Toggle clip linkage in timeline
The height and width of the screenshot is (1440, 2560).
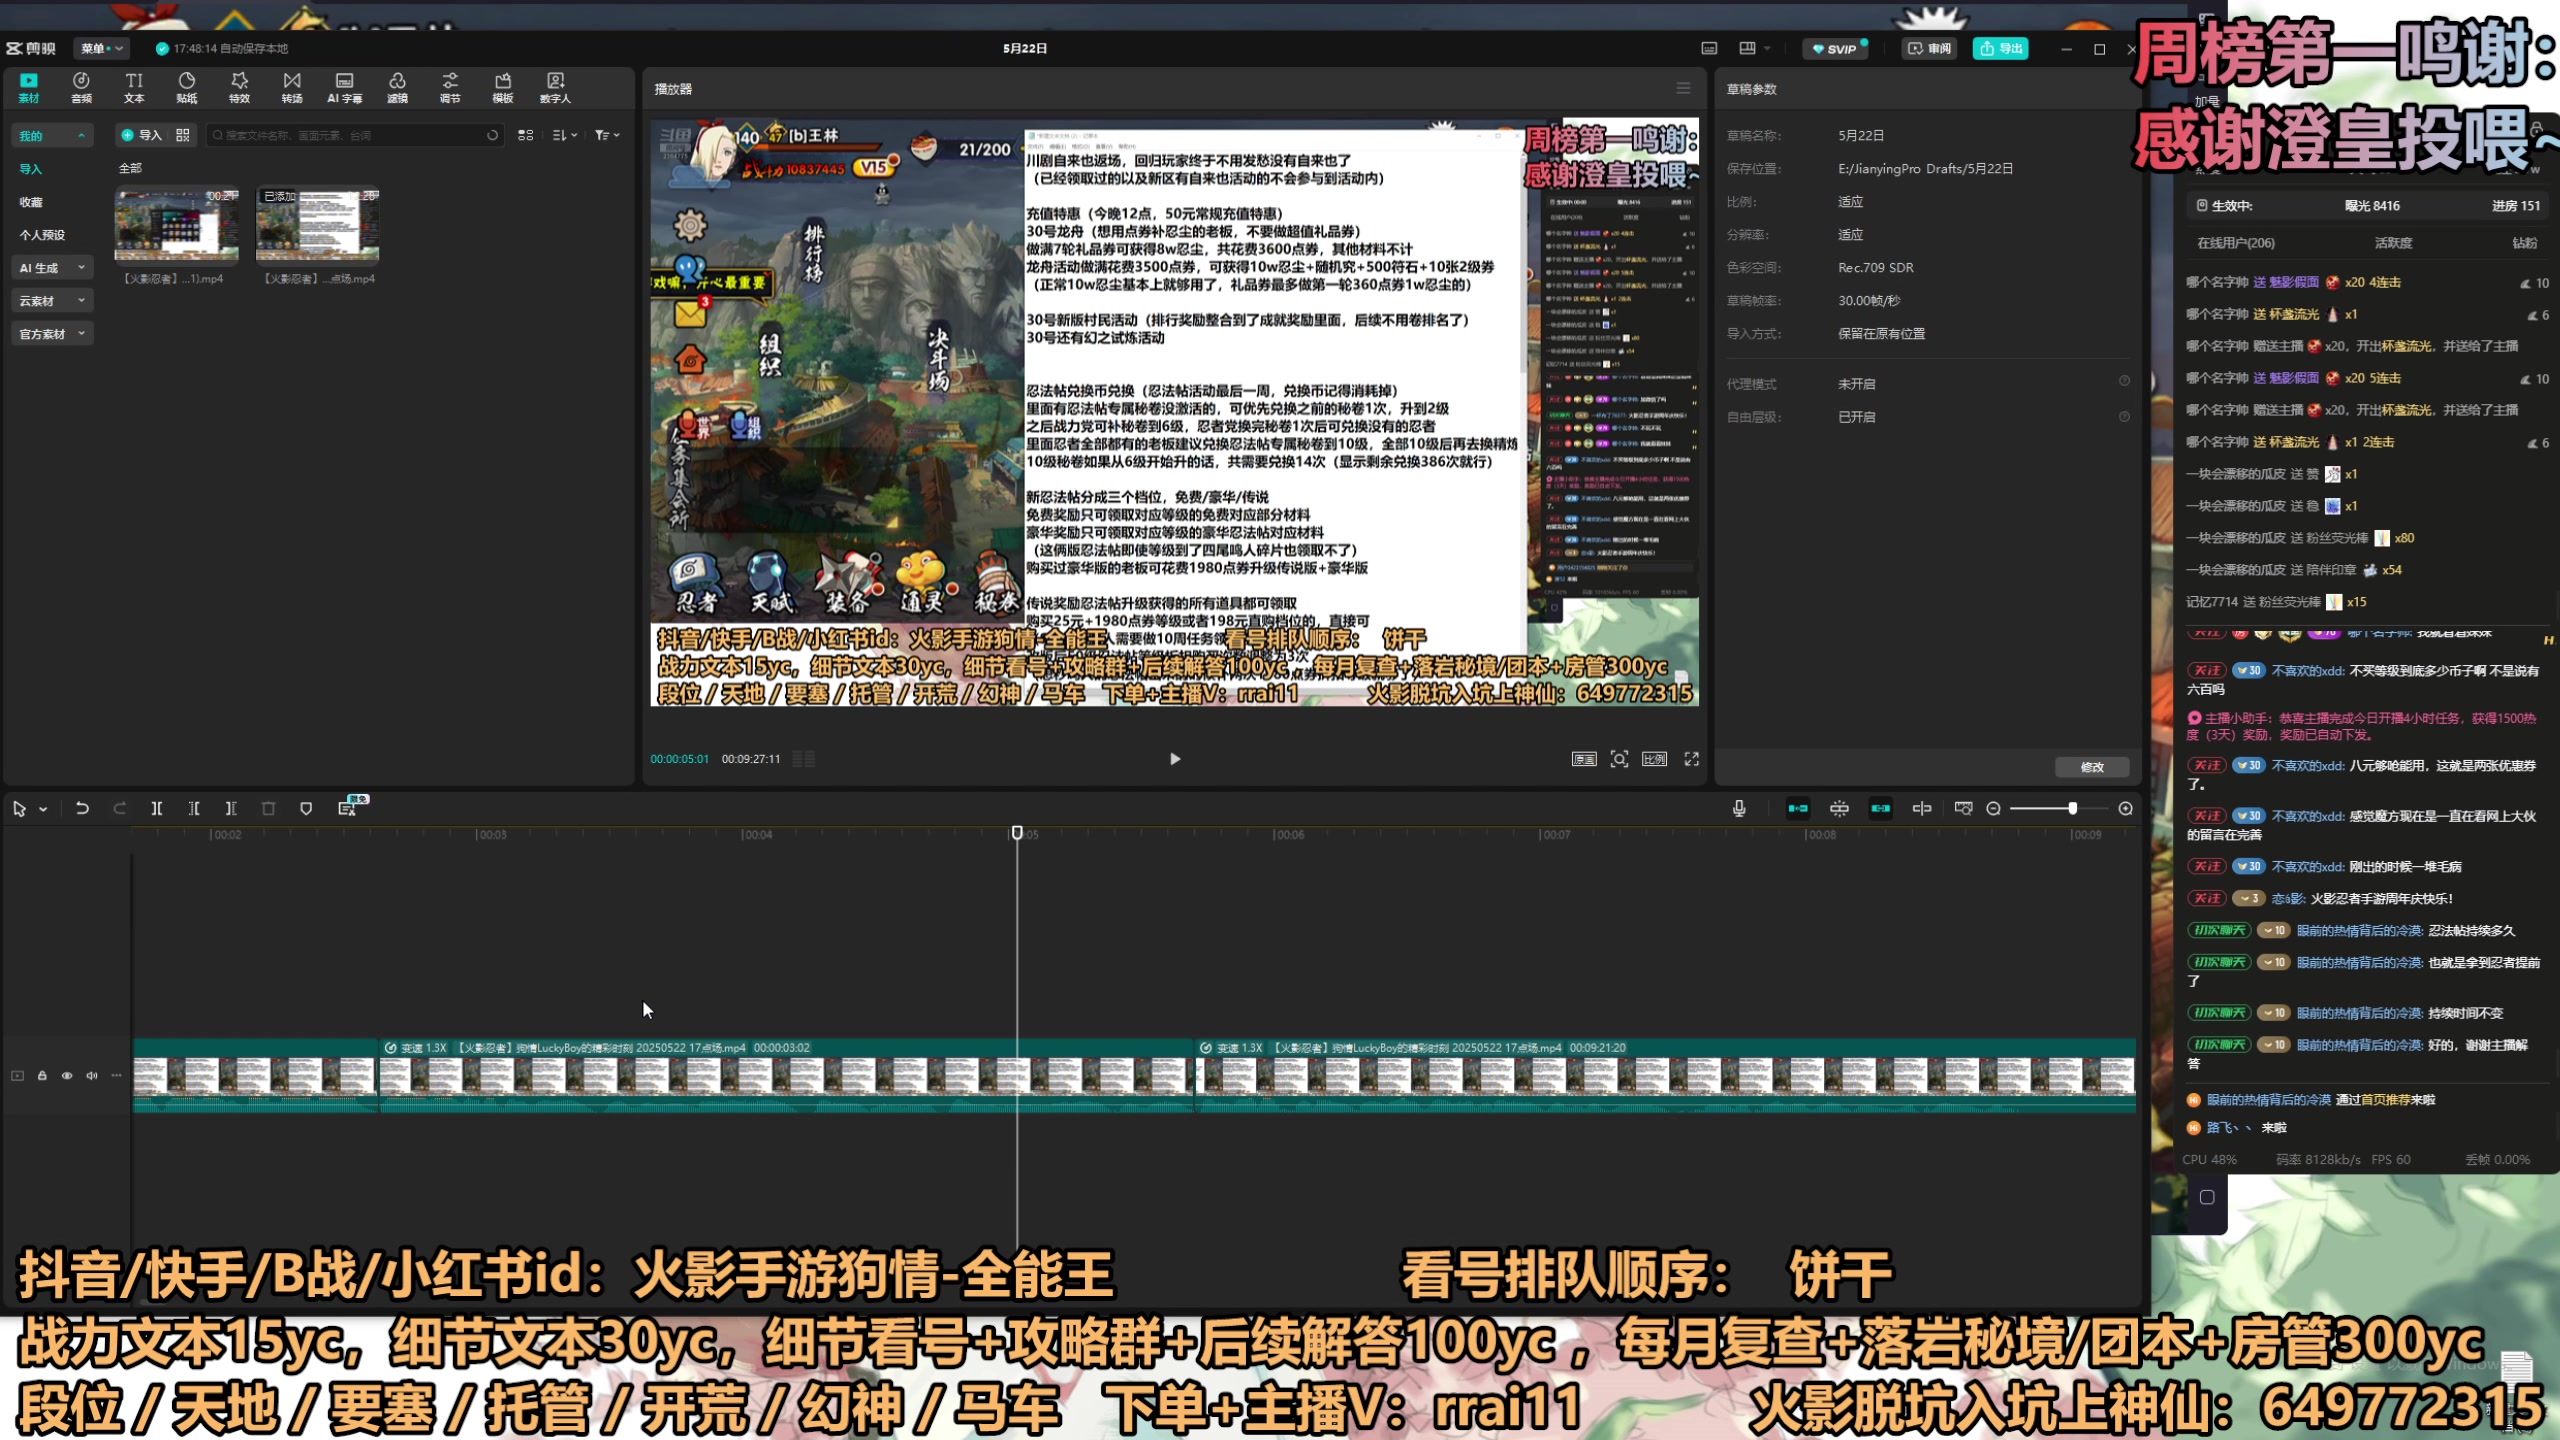coord(1881,809)
